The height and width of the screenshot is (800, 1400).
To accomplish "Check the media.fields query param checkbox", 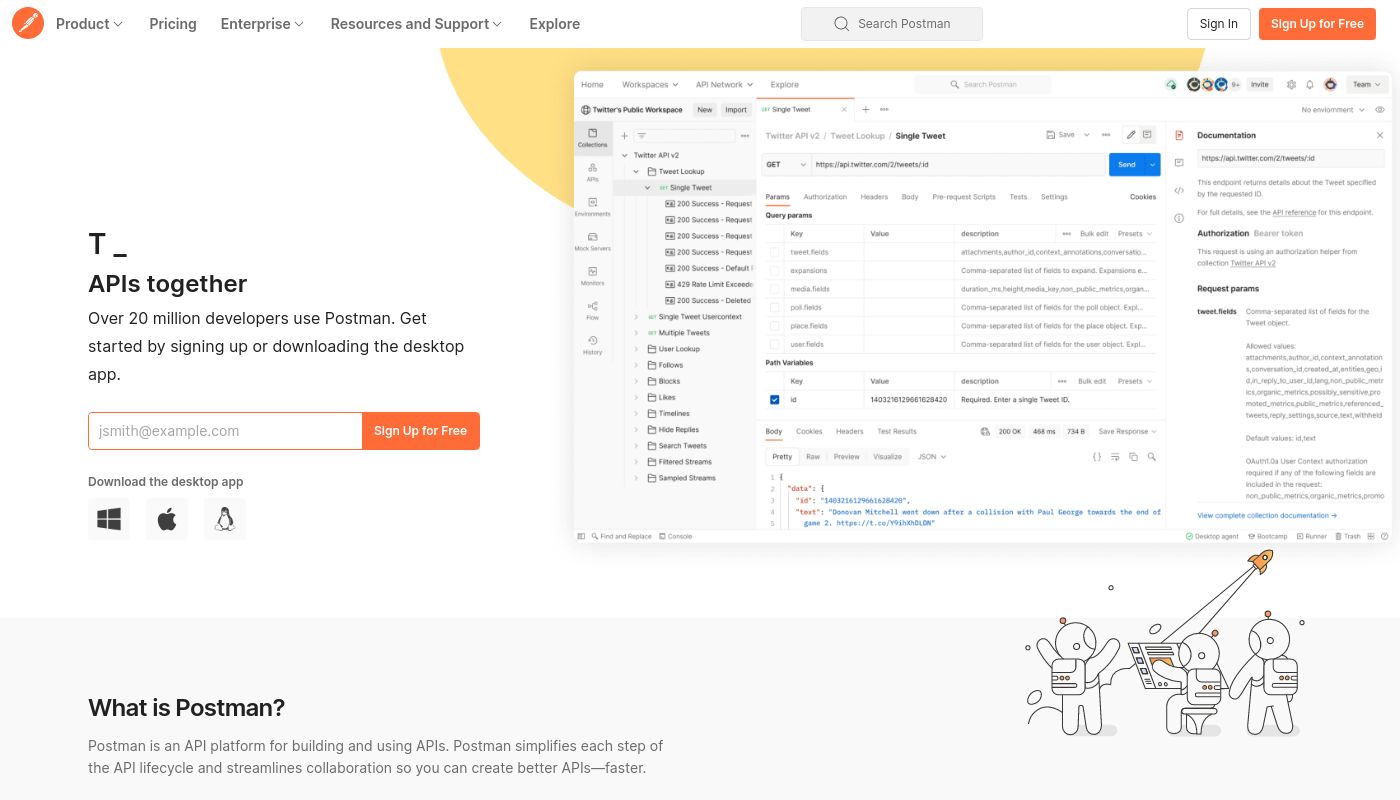I will (x=774, y=289).
